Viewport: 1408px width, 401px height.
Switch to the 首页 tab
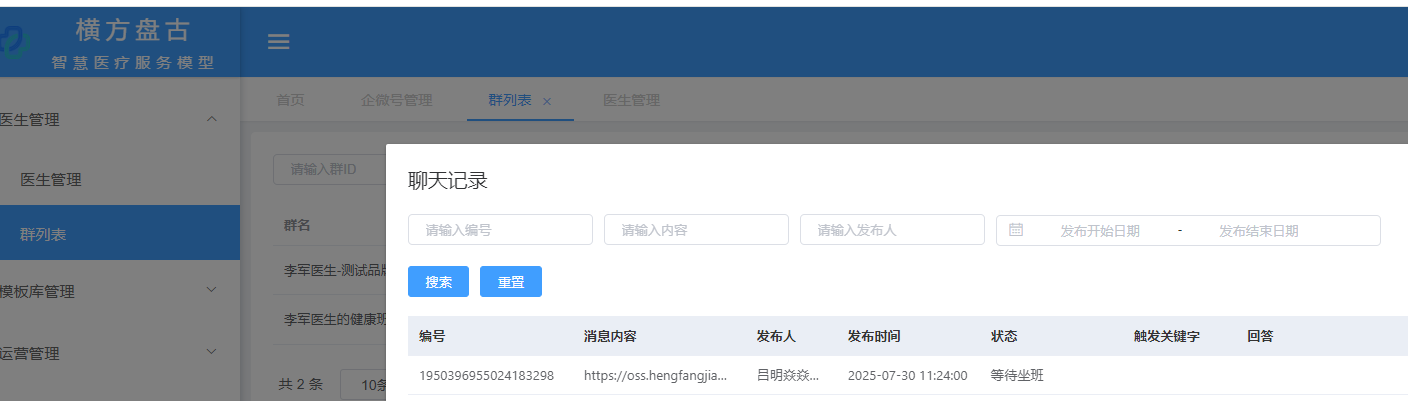coord(290,100)
